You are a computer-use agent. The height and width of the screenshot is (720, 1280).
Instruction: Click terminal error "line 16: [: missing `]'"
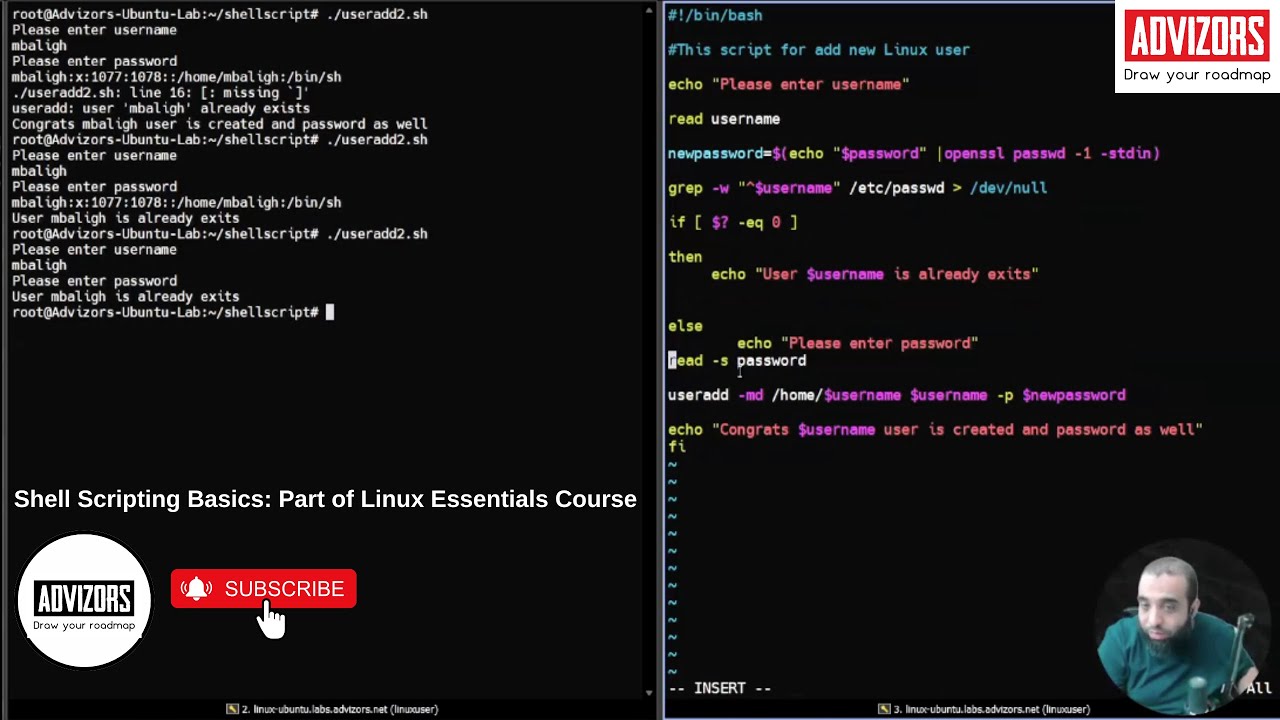(x=160, y=93)
